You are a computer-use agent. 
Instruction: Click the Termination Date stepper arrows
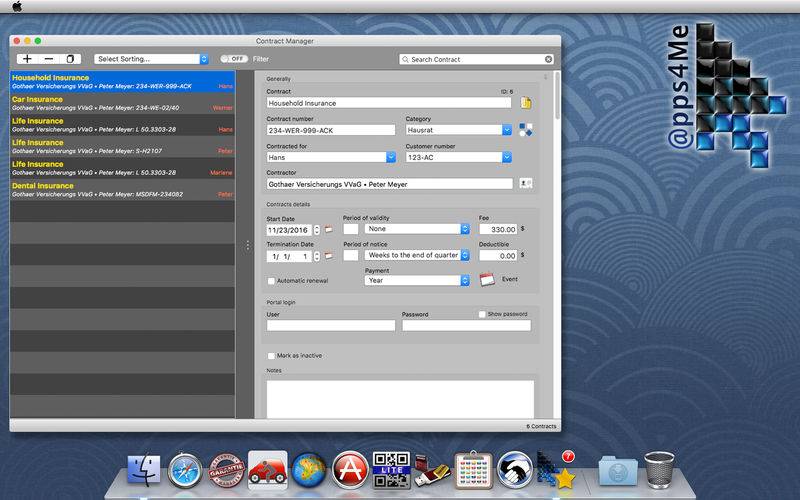point(317,256)
